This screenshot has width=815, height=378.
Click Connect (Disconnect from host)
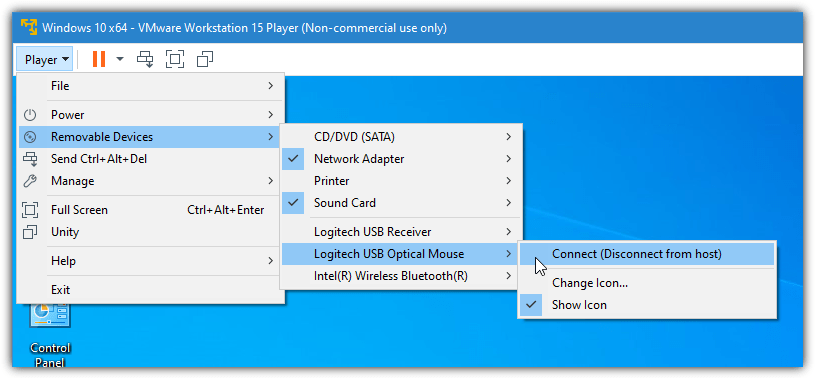pyautogui.click(x=647, y=254)
